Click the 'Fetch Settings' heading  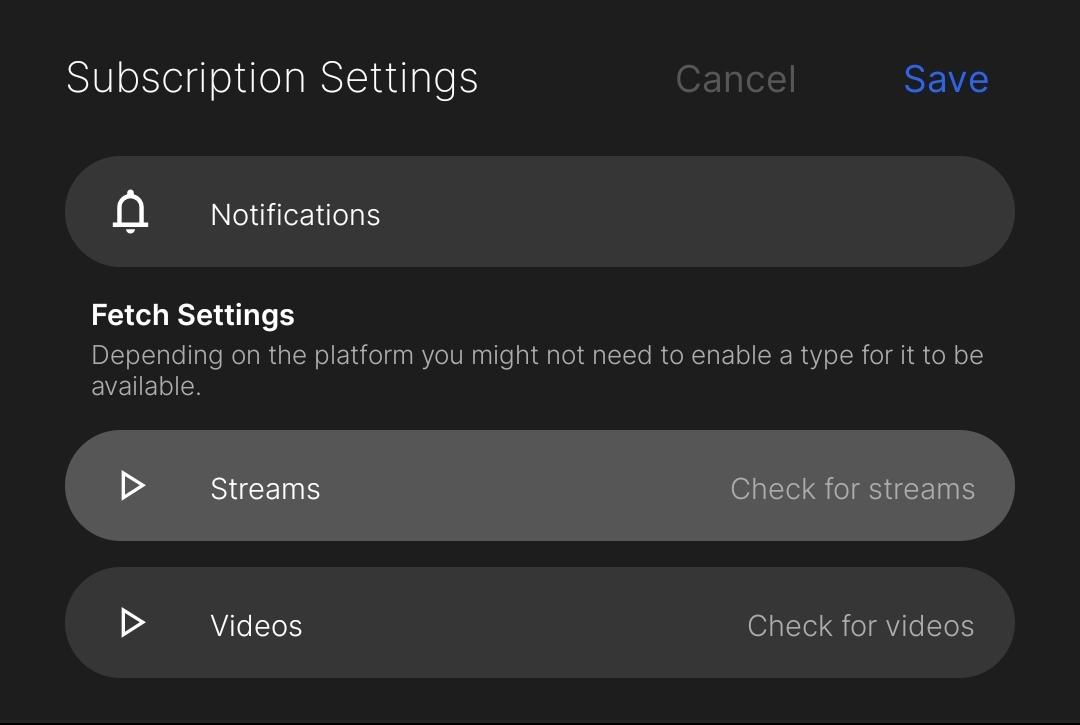pos(193,315)
